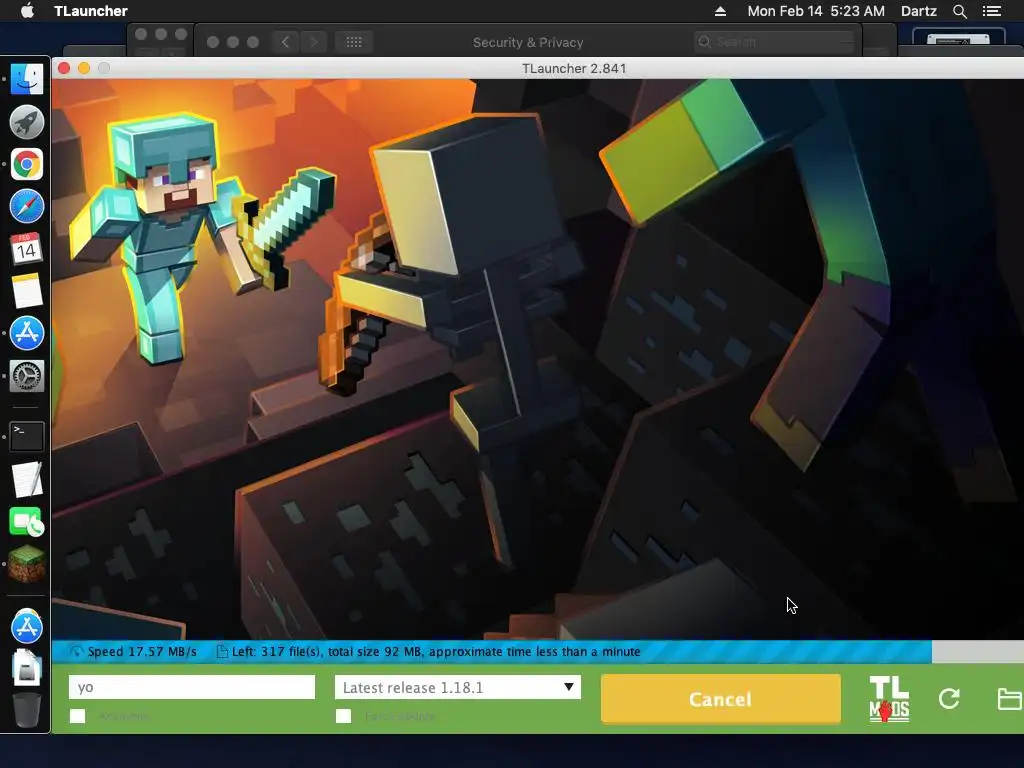This screenshot has height=768, width=1024.
Task: Open App Store icon above System Preferences
Action: tap(27, 333)
